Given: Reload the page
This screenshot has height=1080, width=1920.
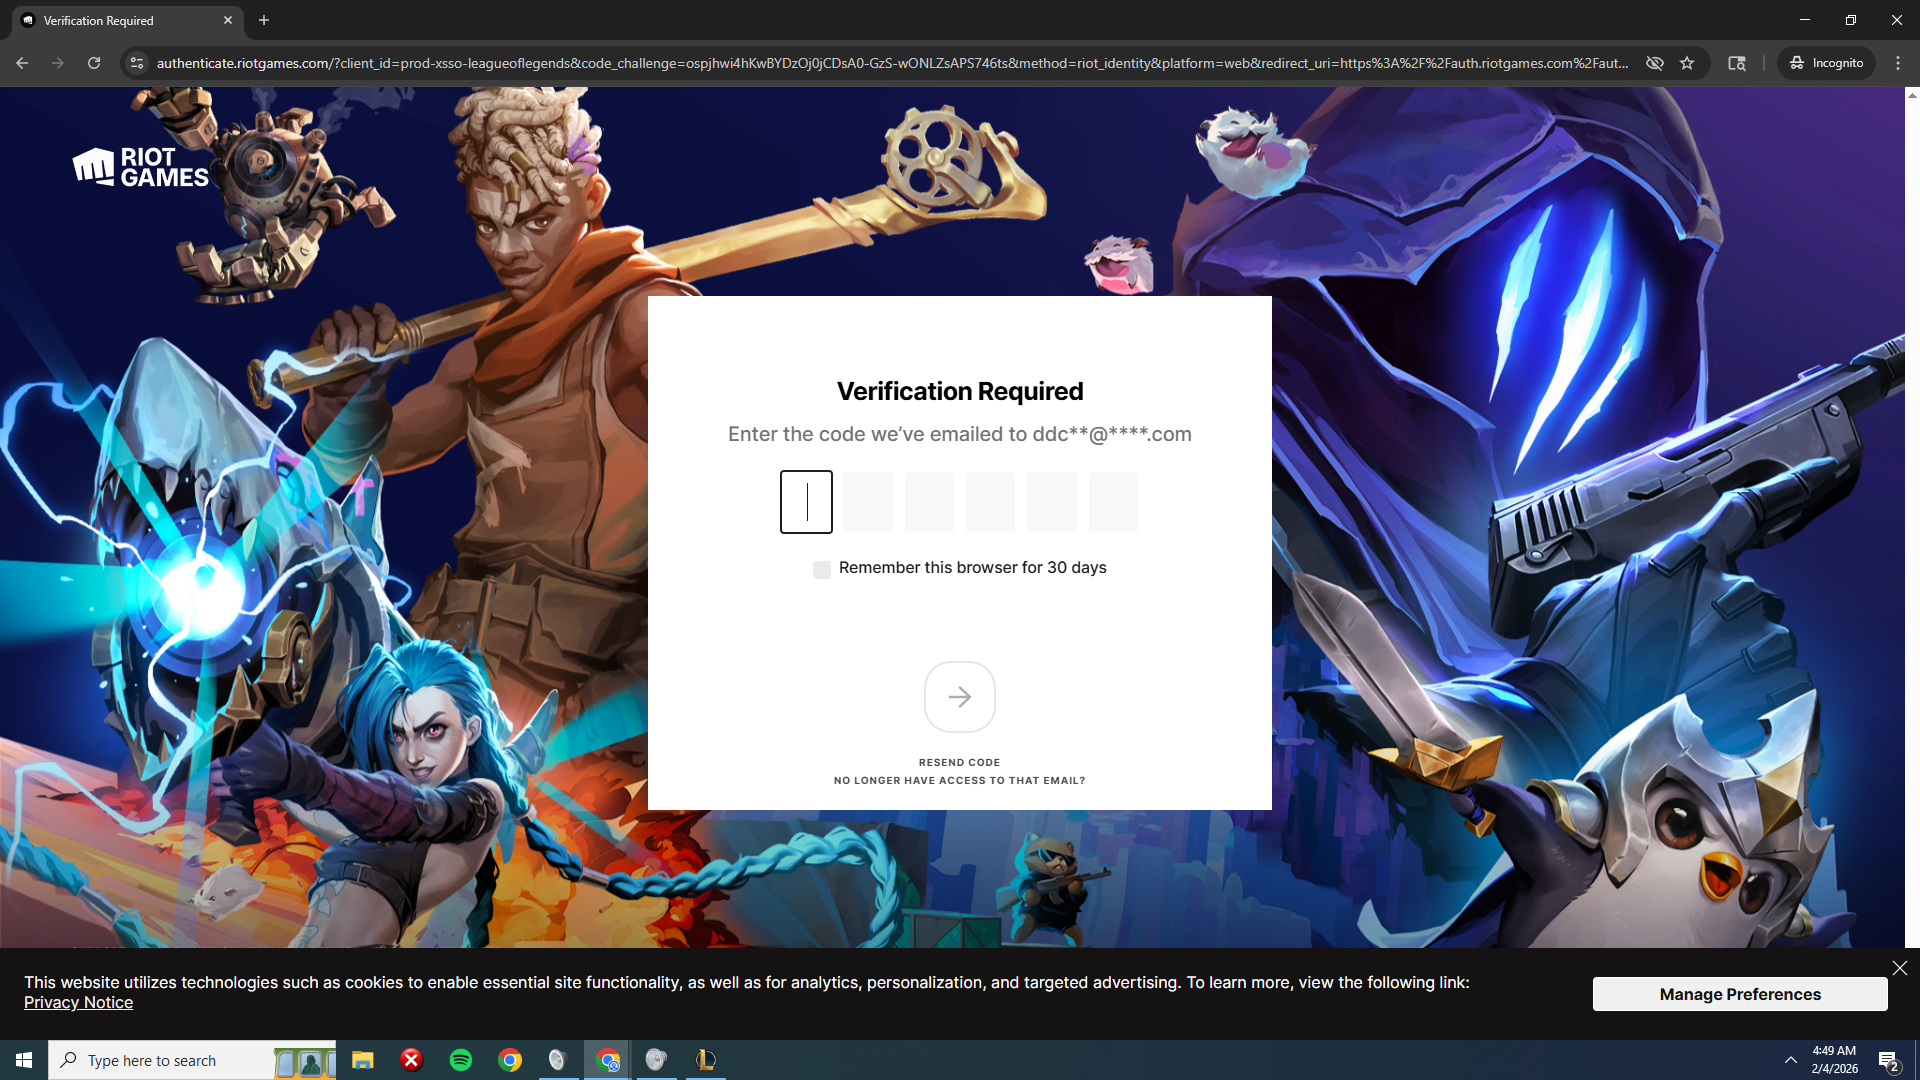Looking at the screenshot, I should tap(94, 63).
